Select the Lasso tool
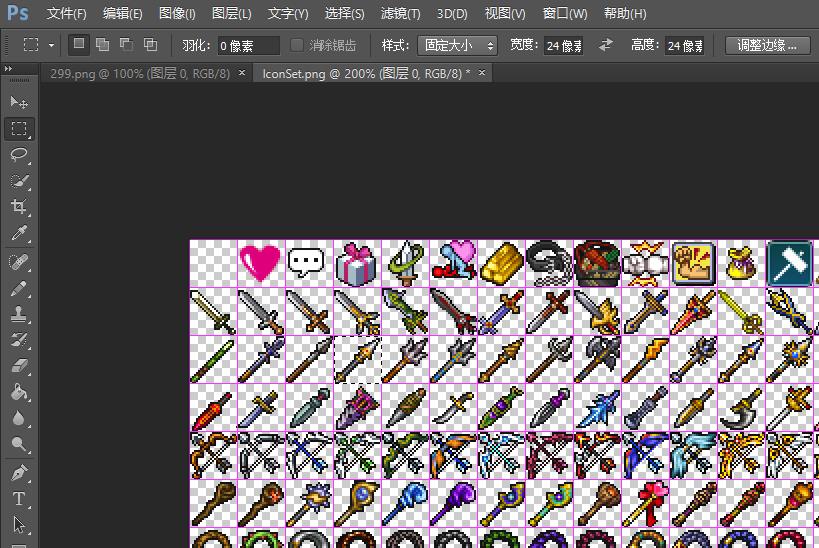Viewport: 819px width, 548px height. (x=19, y=155)
